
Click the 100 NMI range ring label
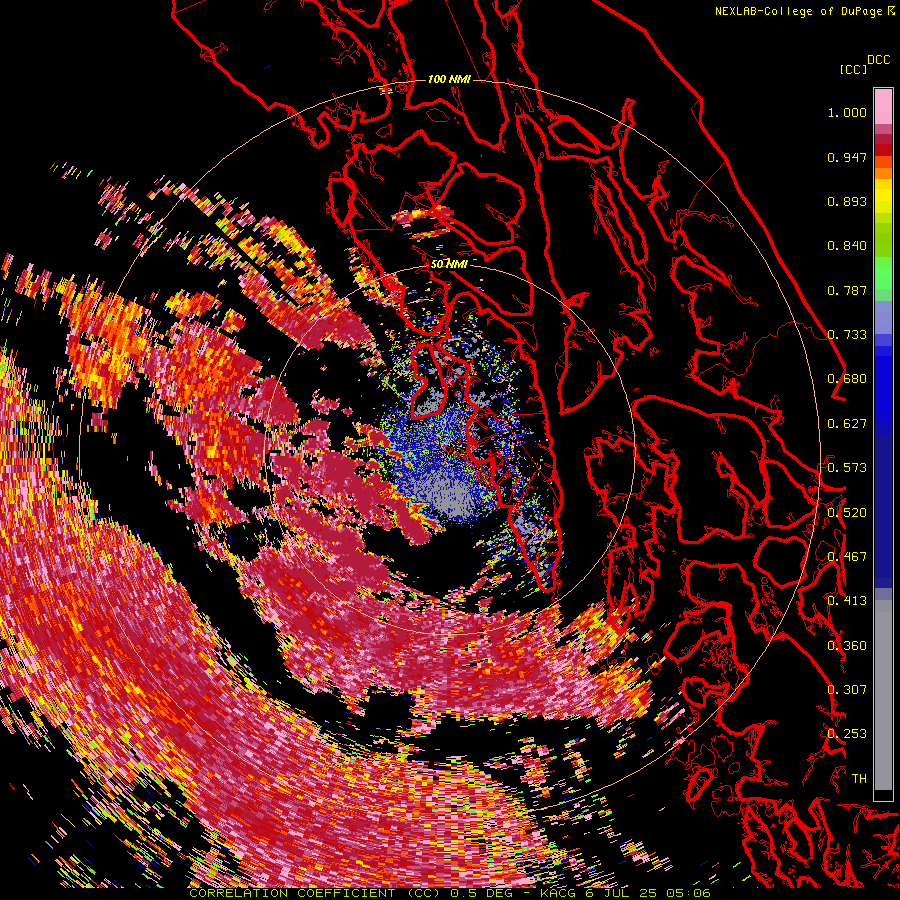click(449, 79)
